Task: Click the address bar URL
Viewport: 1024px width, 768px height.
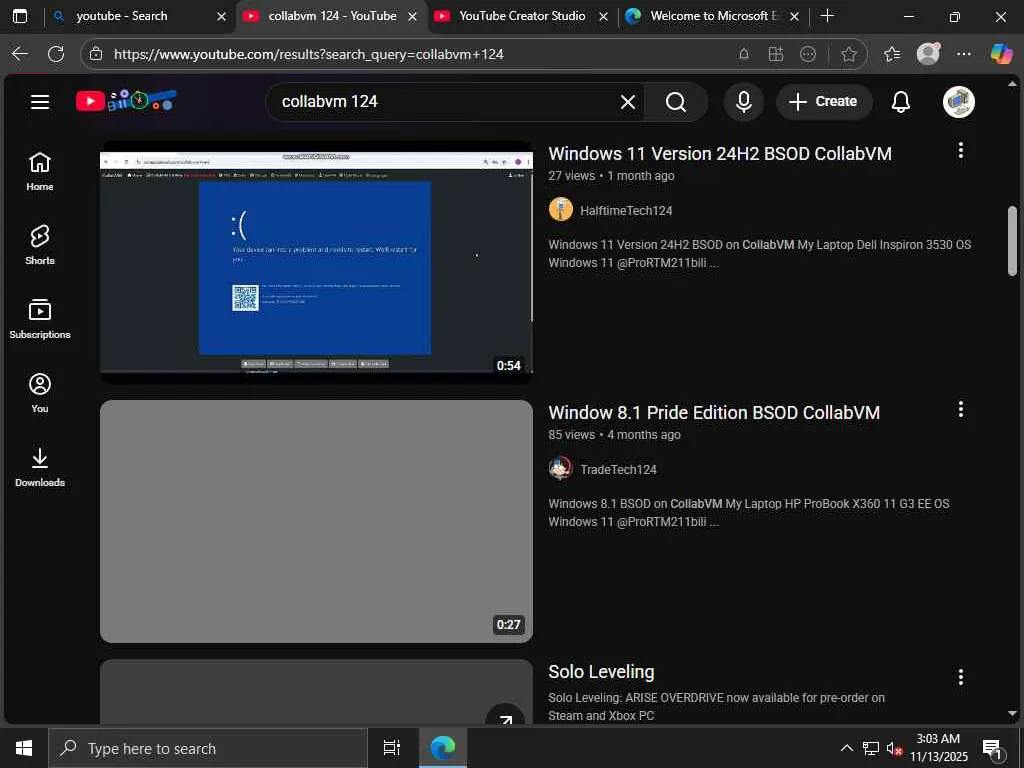Action: coord(308,54)
